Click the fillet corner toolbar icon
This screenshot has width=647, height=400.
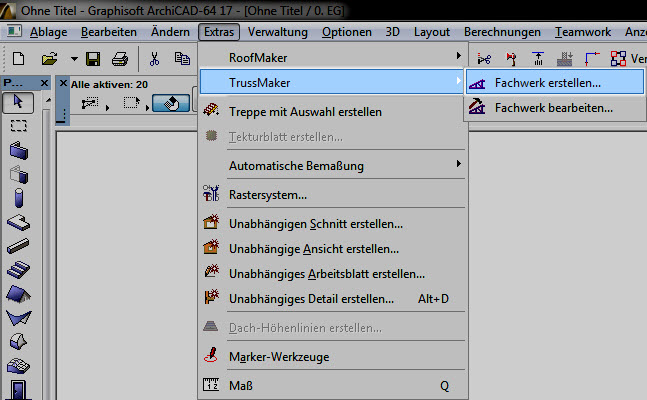tap(592, 59)
